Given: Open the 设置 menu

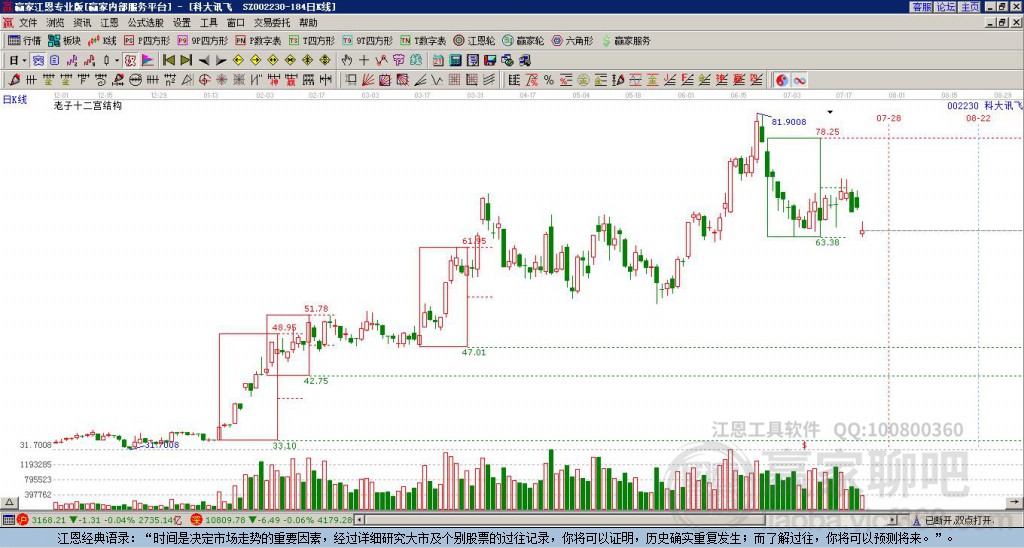Looking at the screenshot, I should pyautogui.click(x=182, y=23).
